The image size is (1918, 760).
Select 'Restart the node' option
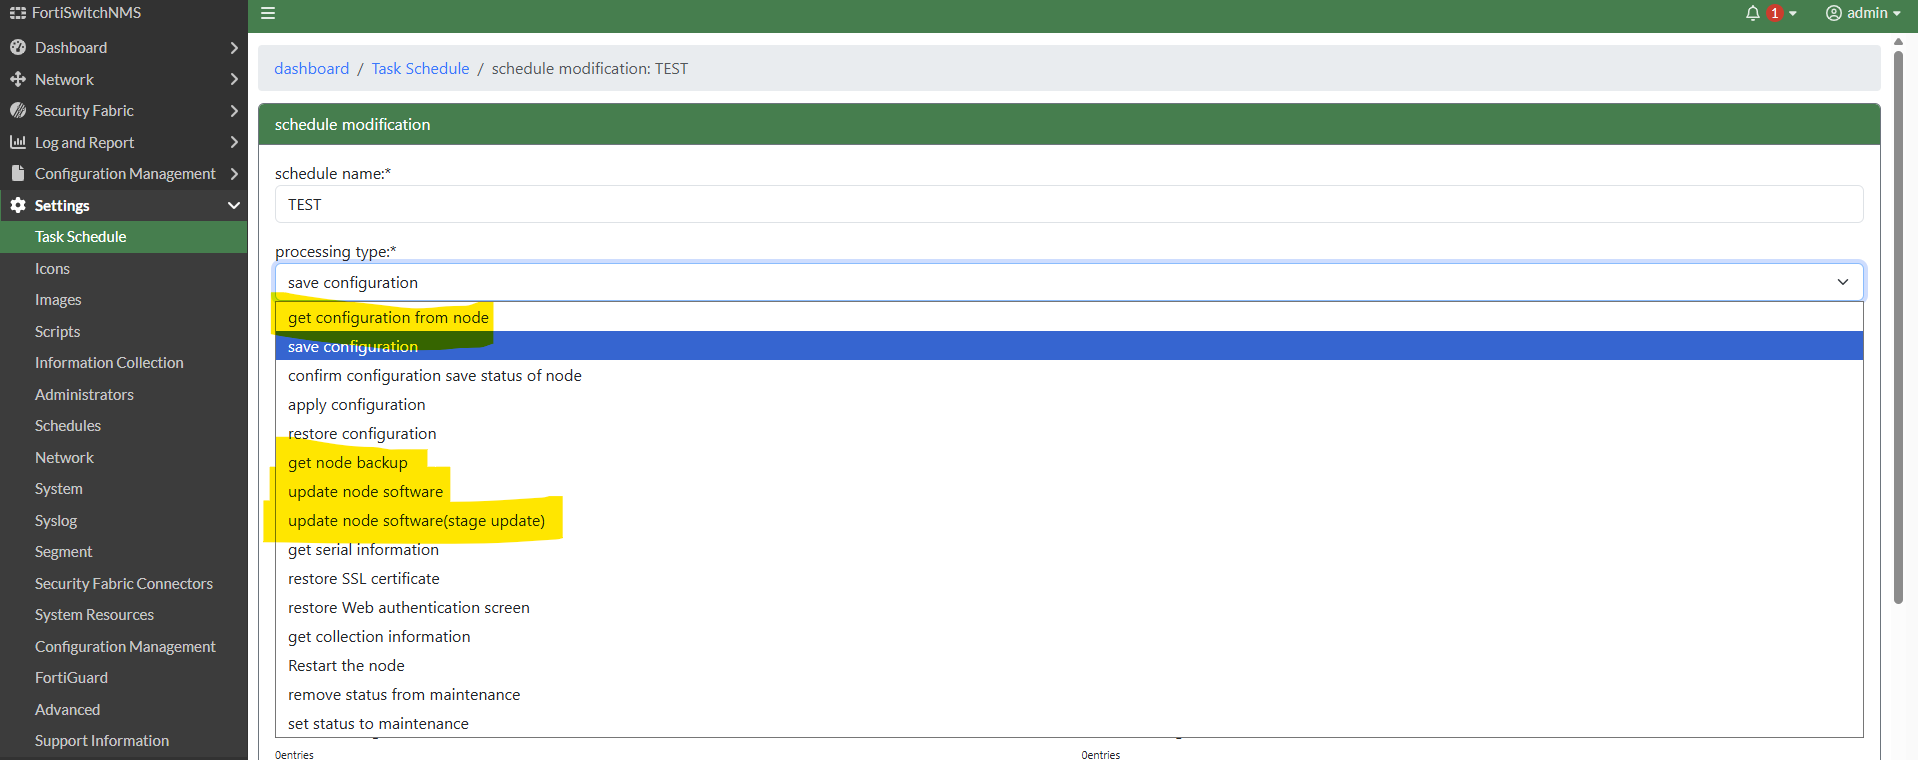1069,665
